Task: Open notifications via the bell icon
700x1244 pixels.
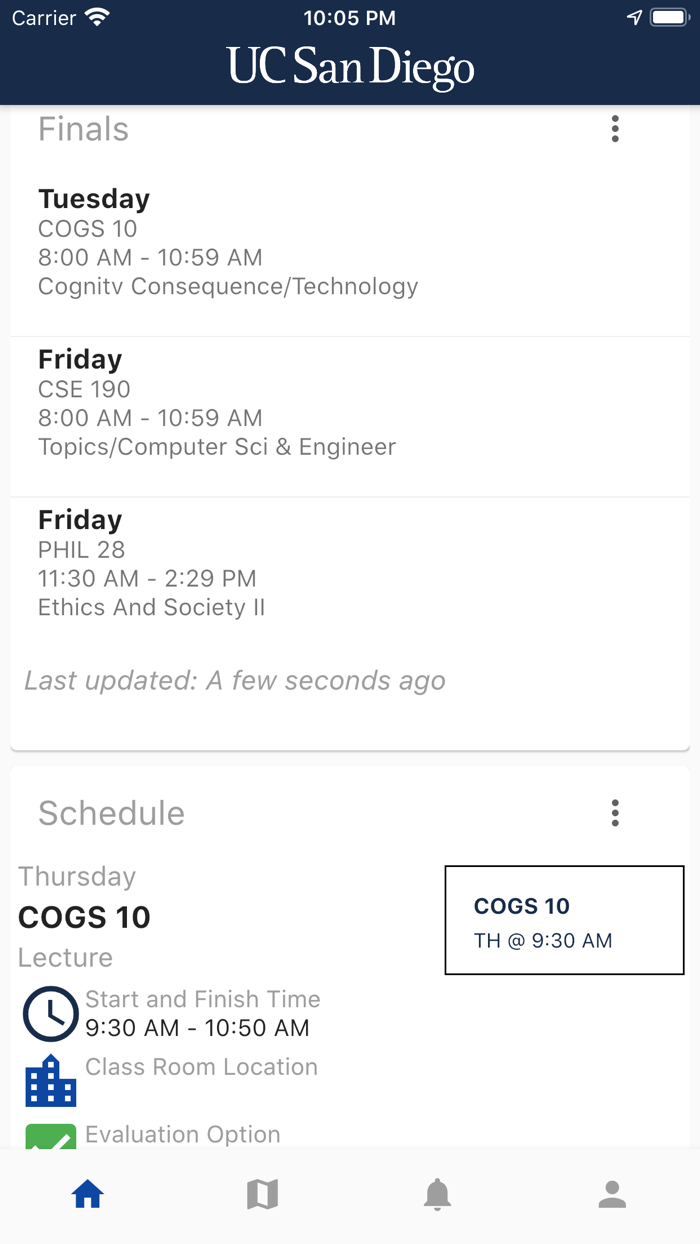Action: 437,1193
